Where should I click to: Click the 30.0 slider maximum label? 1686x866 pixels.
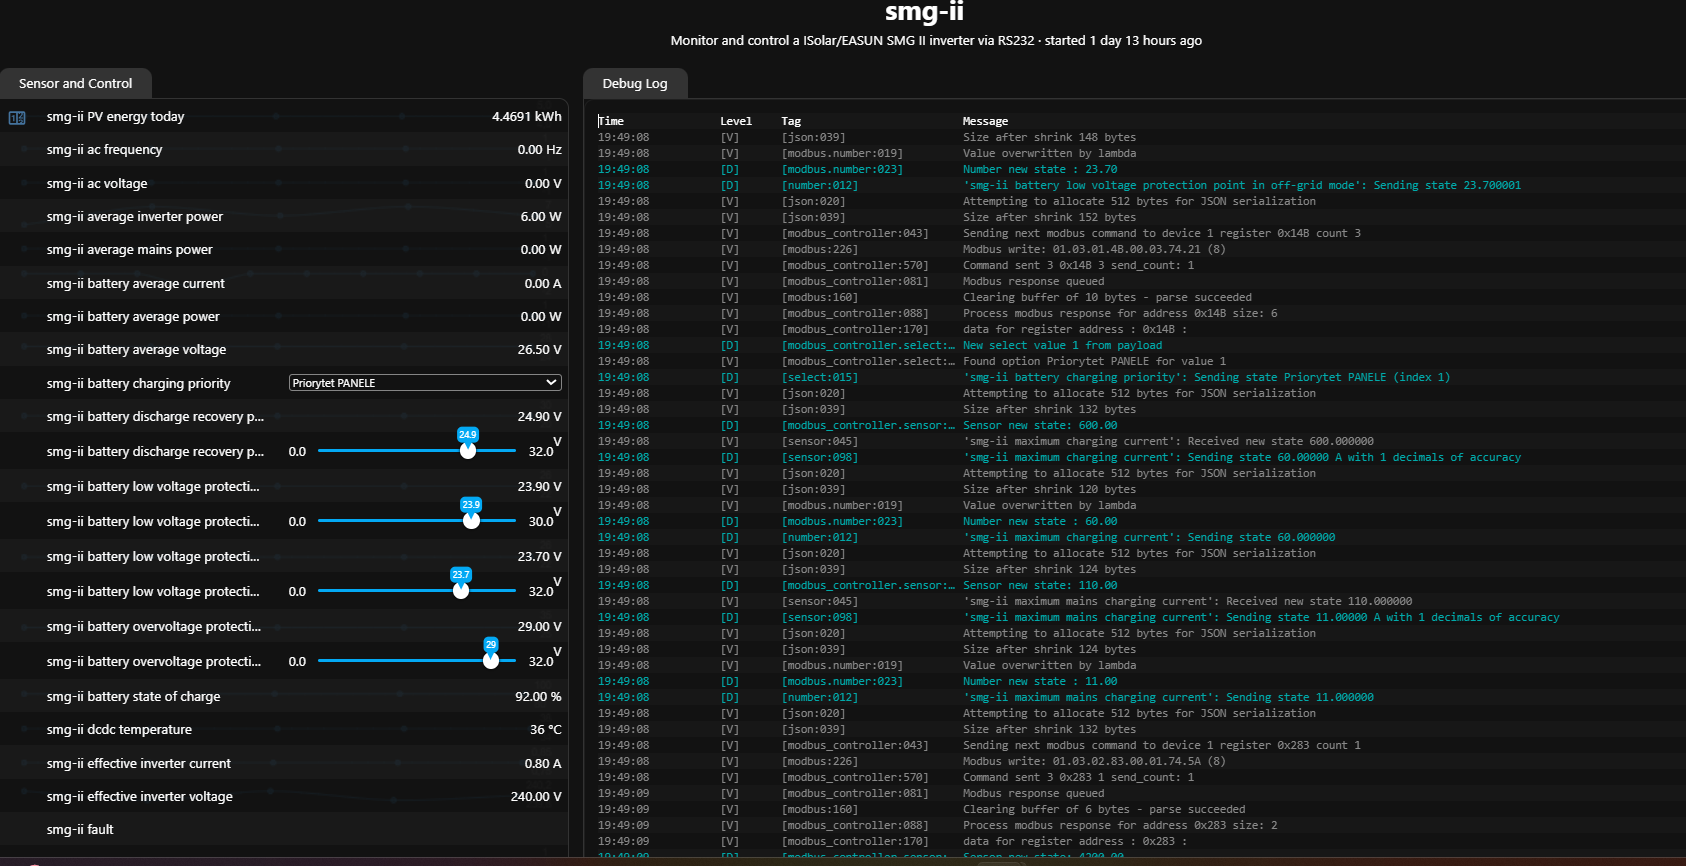[x=541, y=522]
